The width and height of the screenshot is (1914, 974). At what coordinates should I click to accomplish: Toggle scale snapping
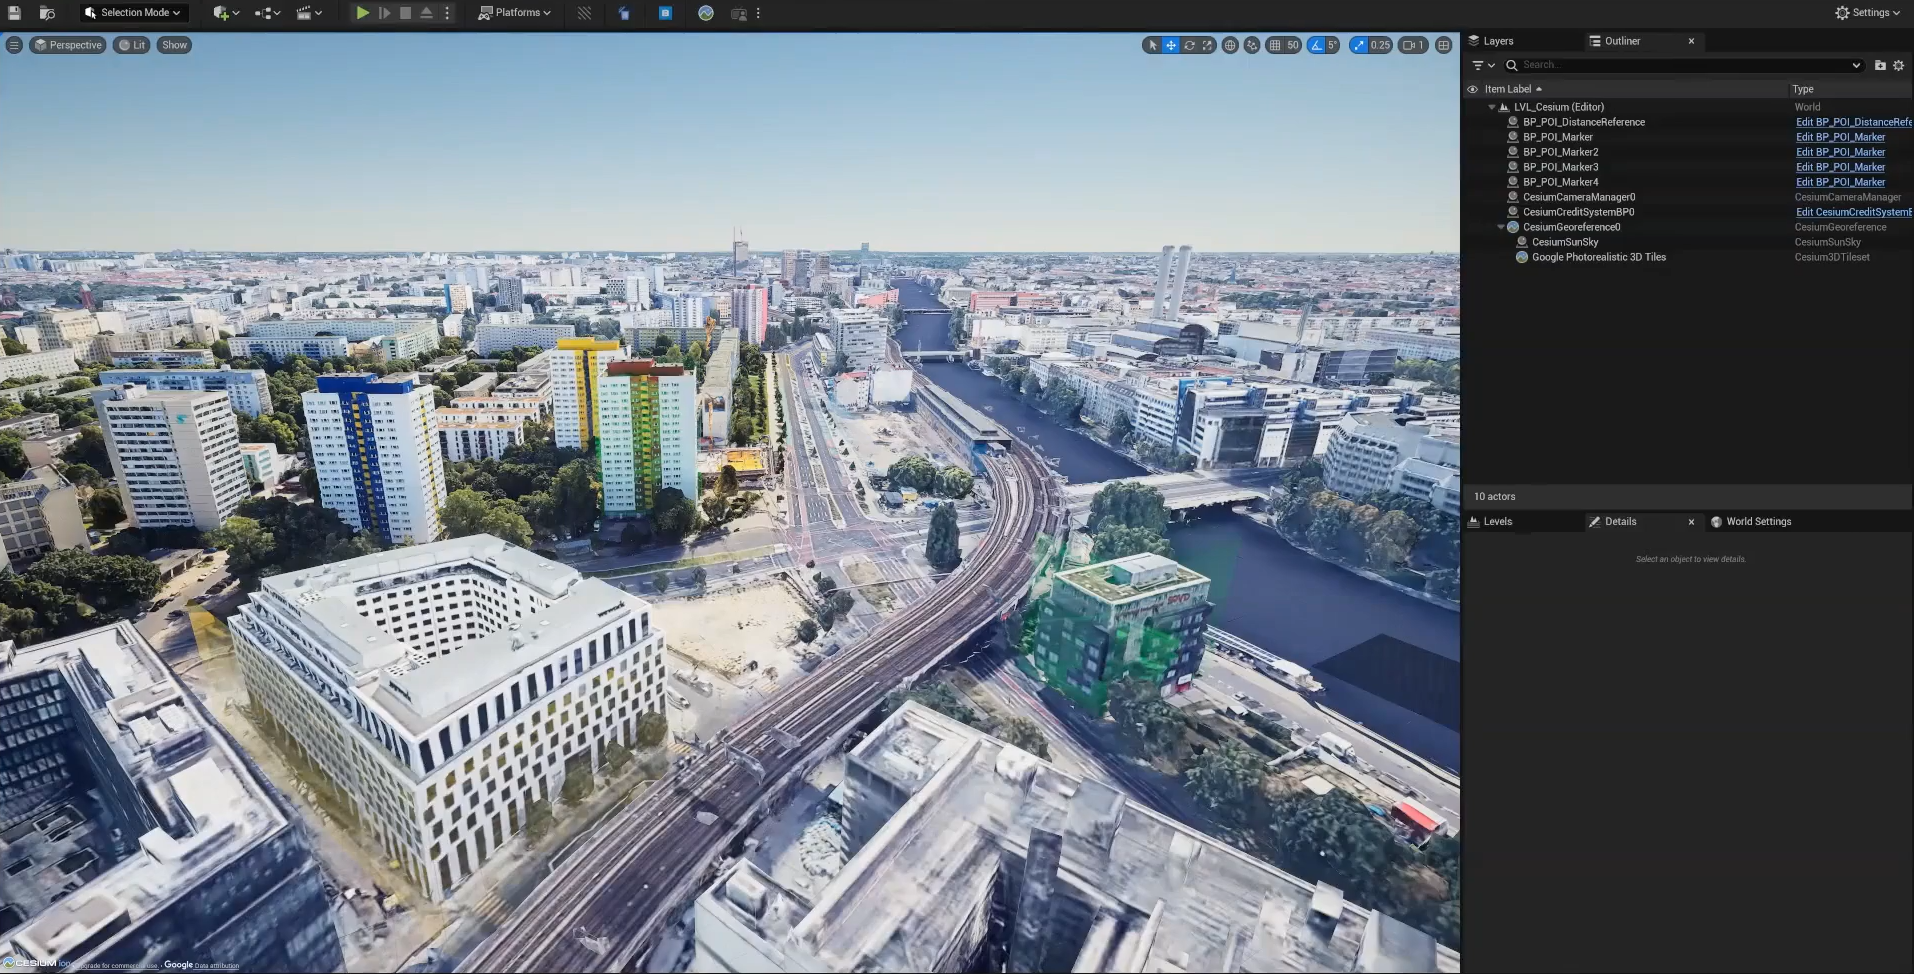[x=1358, y=45]
